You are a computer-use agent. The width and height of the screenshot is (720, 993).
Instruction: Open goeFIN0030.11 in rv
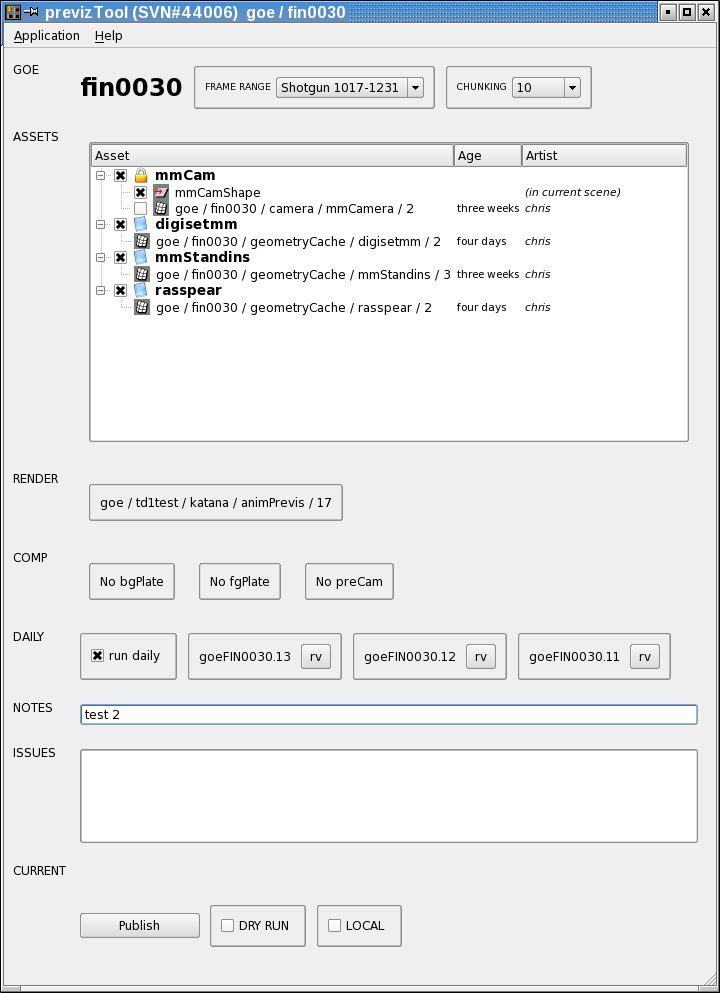point(645,656)
